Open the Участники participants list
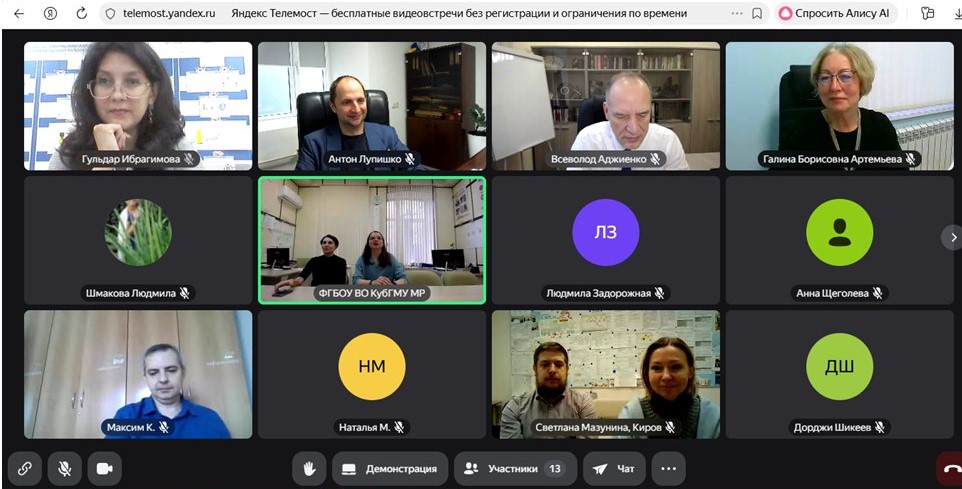This screenshot has height=489, width=962. point(515,469)
